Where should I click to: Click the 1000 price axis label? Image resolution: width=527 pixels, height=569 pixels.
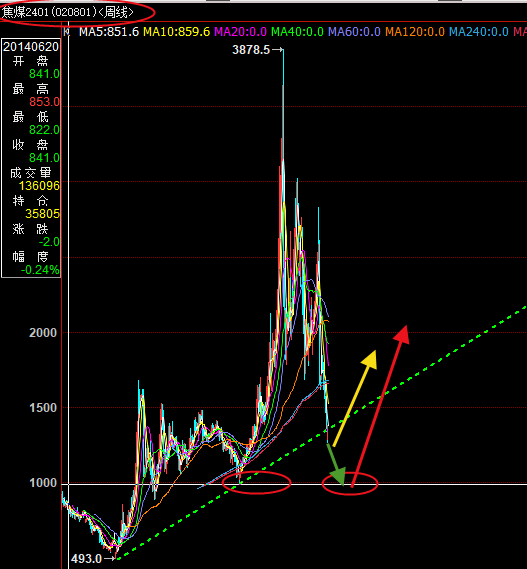coord(43,483)
